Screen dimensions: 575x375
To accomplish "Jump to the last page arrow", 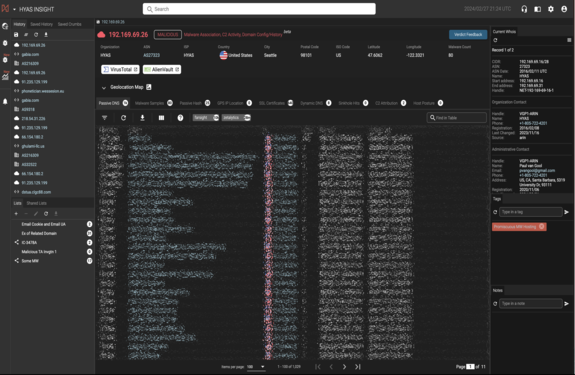I will tap(358, 367).
